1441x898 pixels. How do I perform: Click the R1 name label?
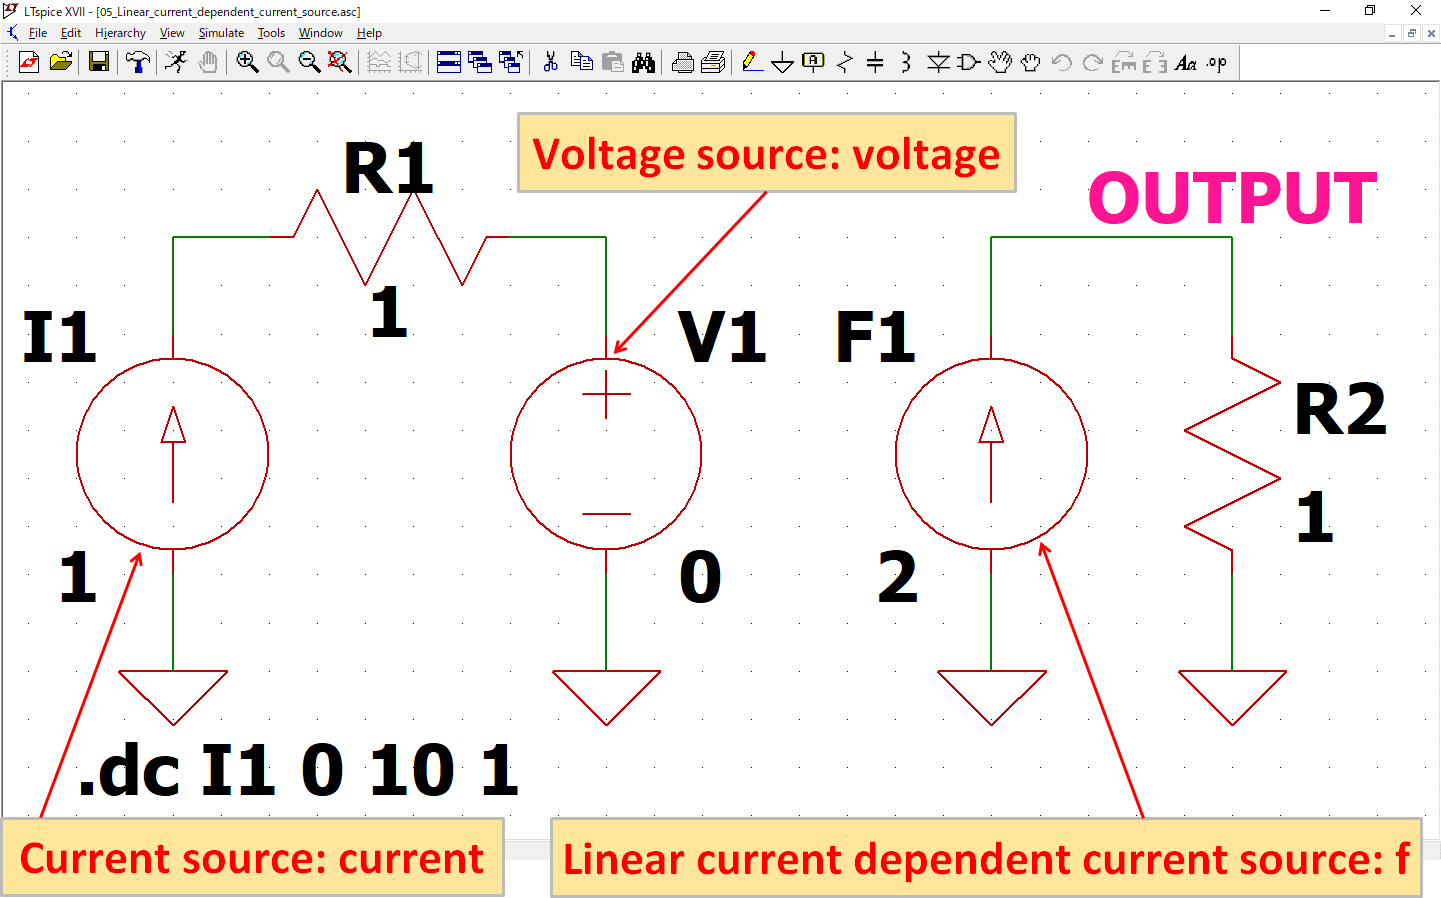pos(389,168)
